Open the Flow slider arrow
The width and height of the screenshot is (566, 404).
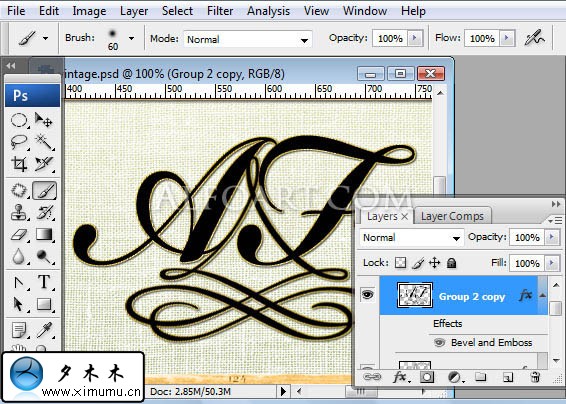click(x=507, y=38)
